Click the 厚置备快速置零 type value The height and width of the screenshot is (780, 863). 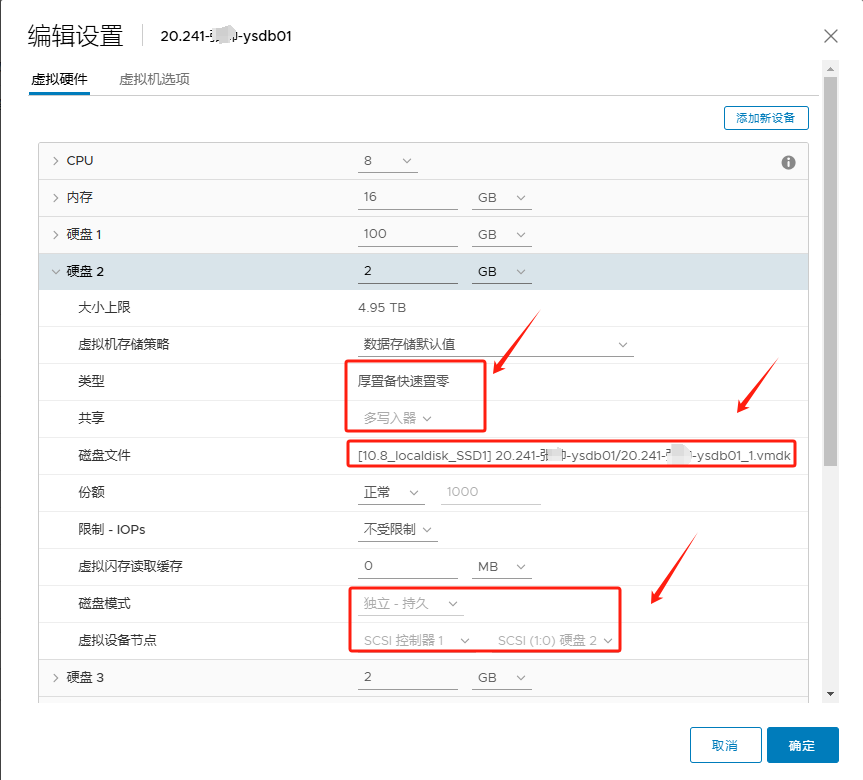coord(403,381)
